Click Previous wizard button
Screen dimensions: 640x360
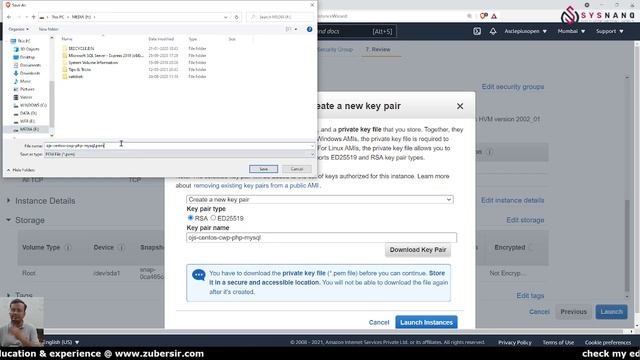tap(573, 312)
